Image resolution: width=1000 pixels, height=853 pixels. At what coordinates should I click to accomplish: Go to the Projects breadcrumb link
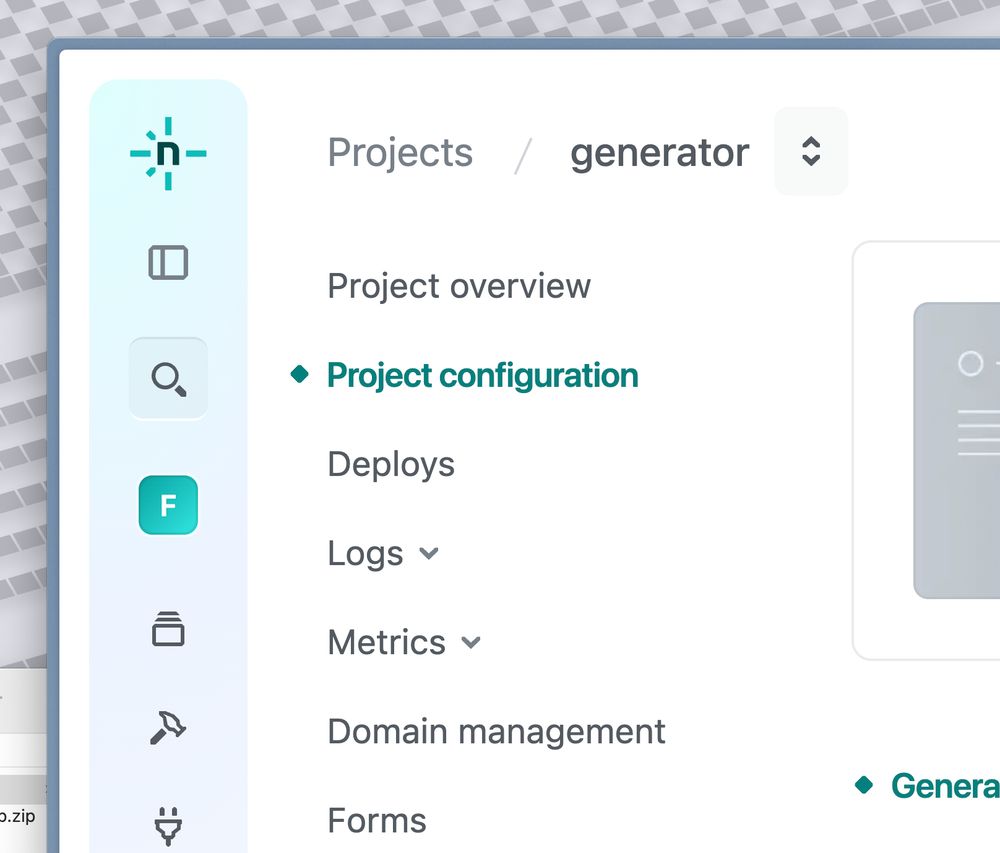coord(400,153)
